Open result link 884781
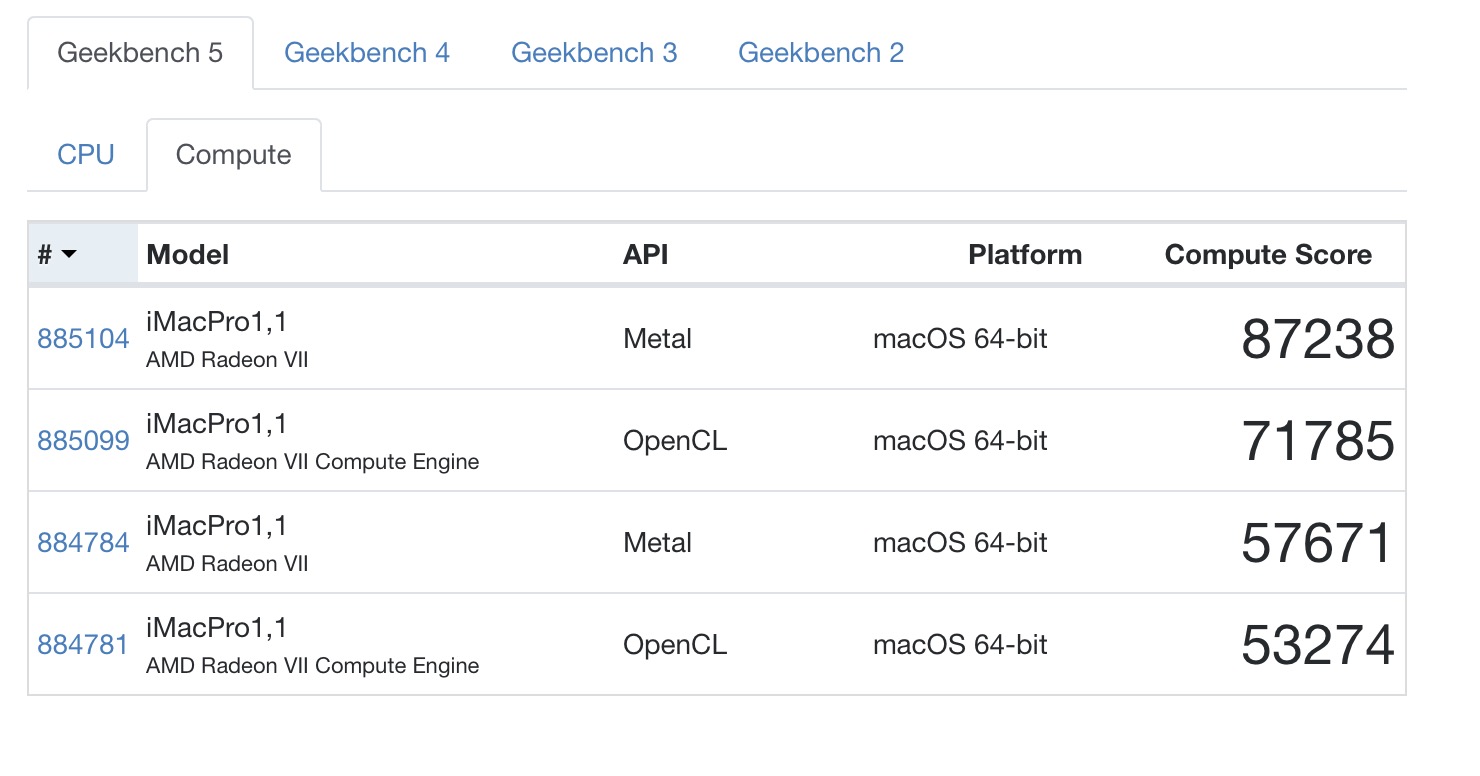The width and height of the screenshot is (1480, 776). [x=83, y=645]
